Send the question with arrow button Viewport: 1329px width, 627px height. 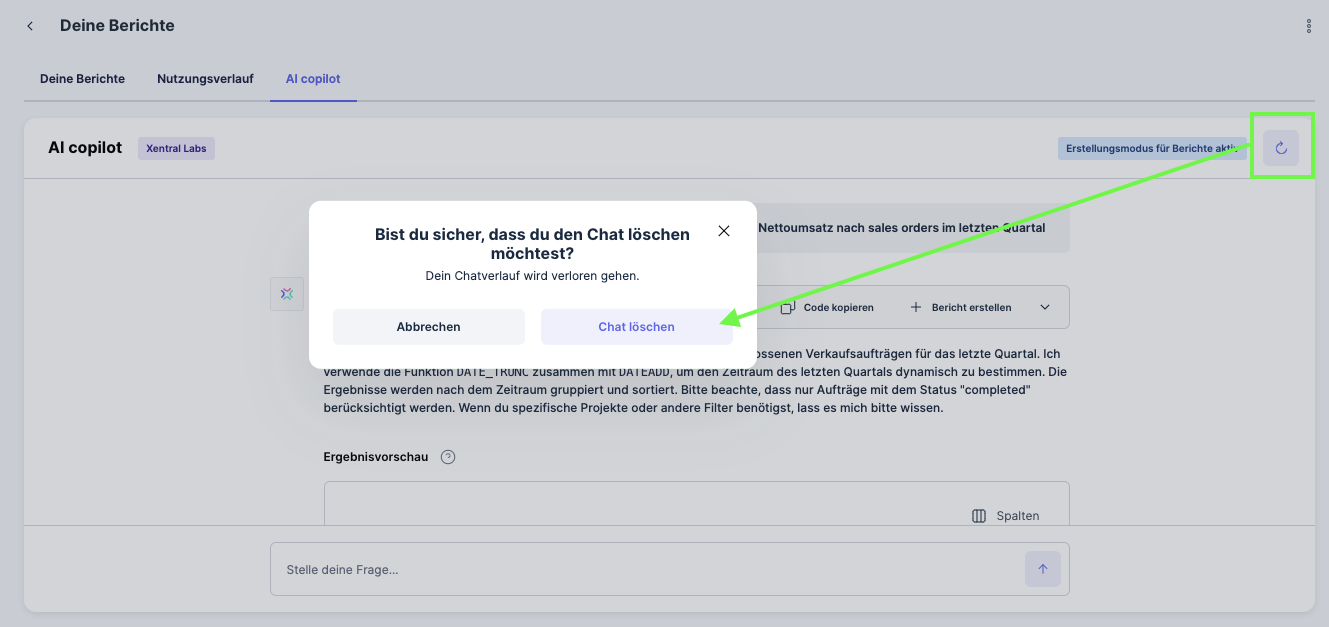pyautogui.click(x=1042, y=569)
